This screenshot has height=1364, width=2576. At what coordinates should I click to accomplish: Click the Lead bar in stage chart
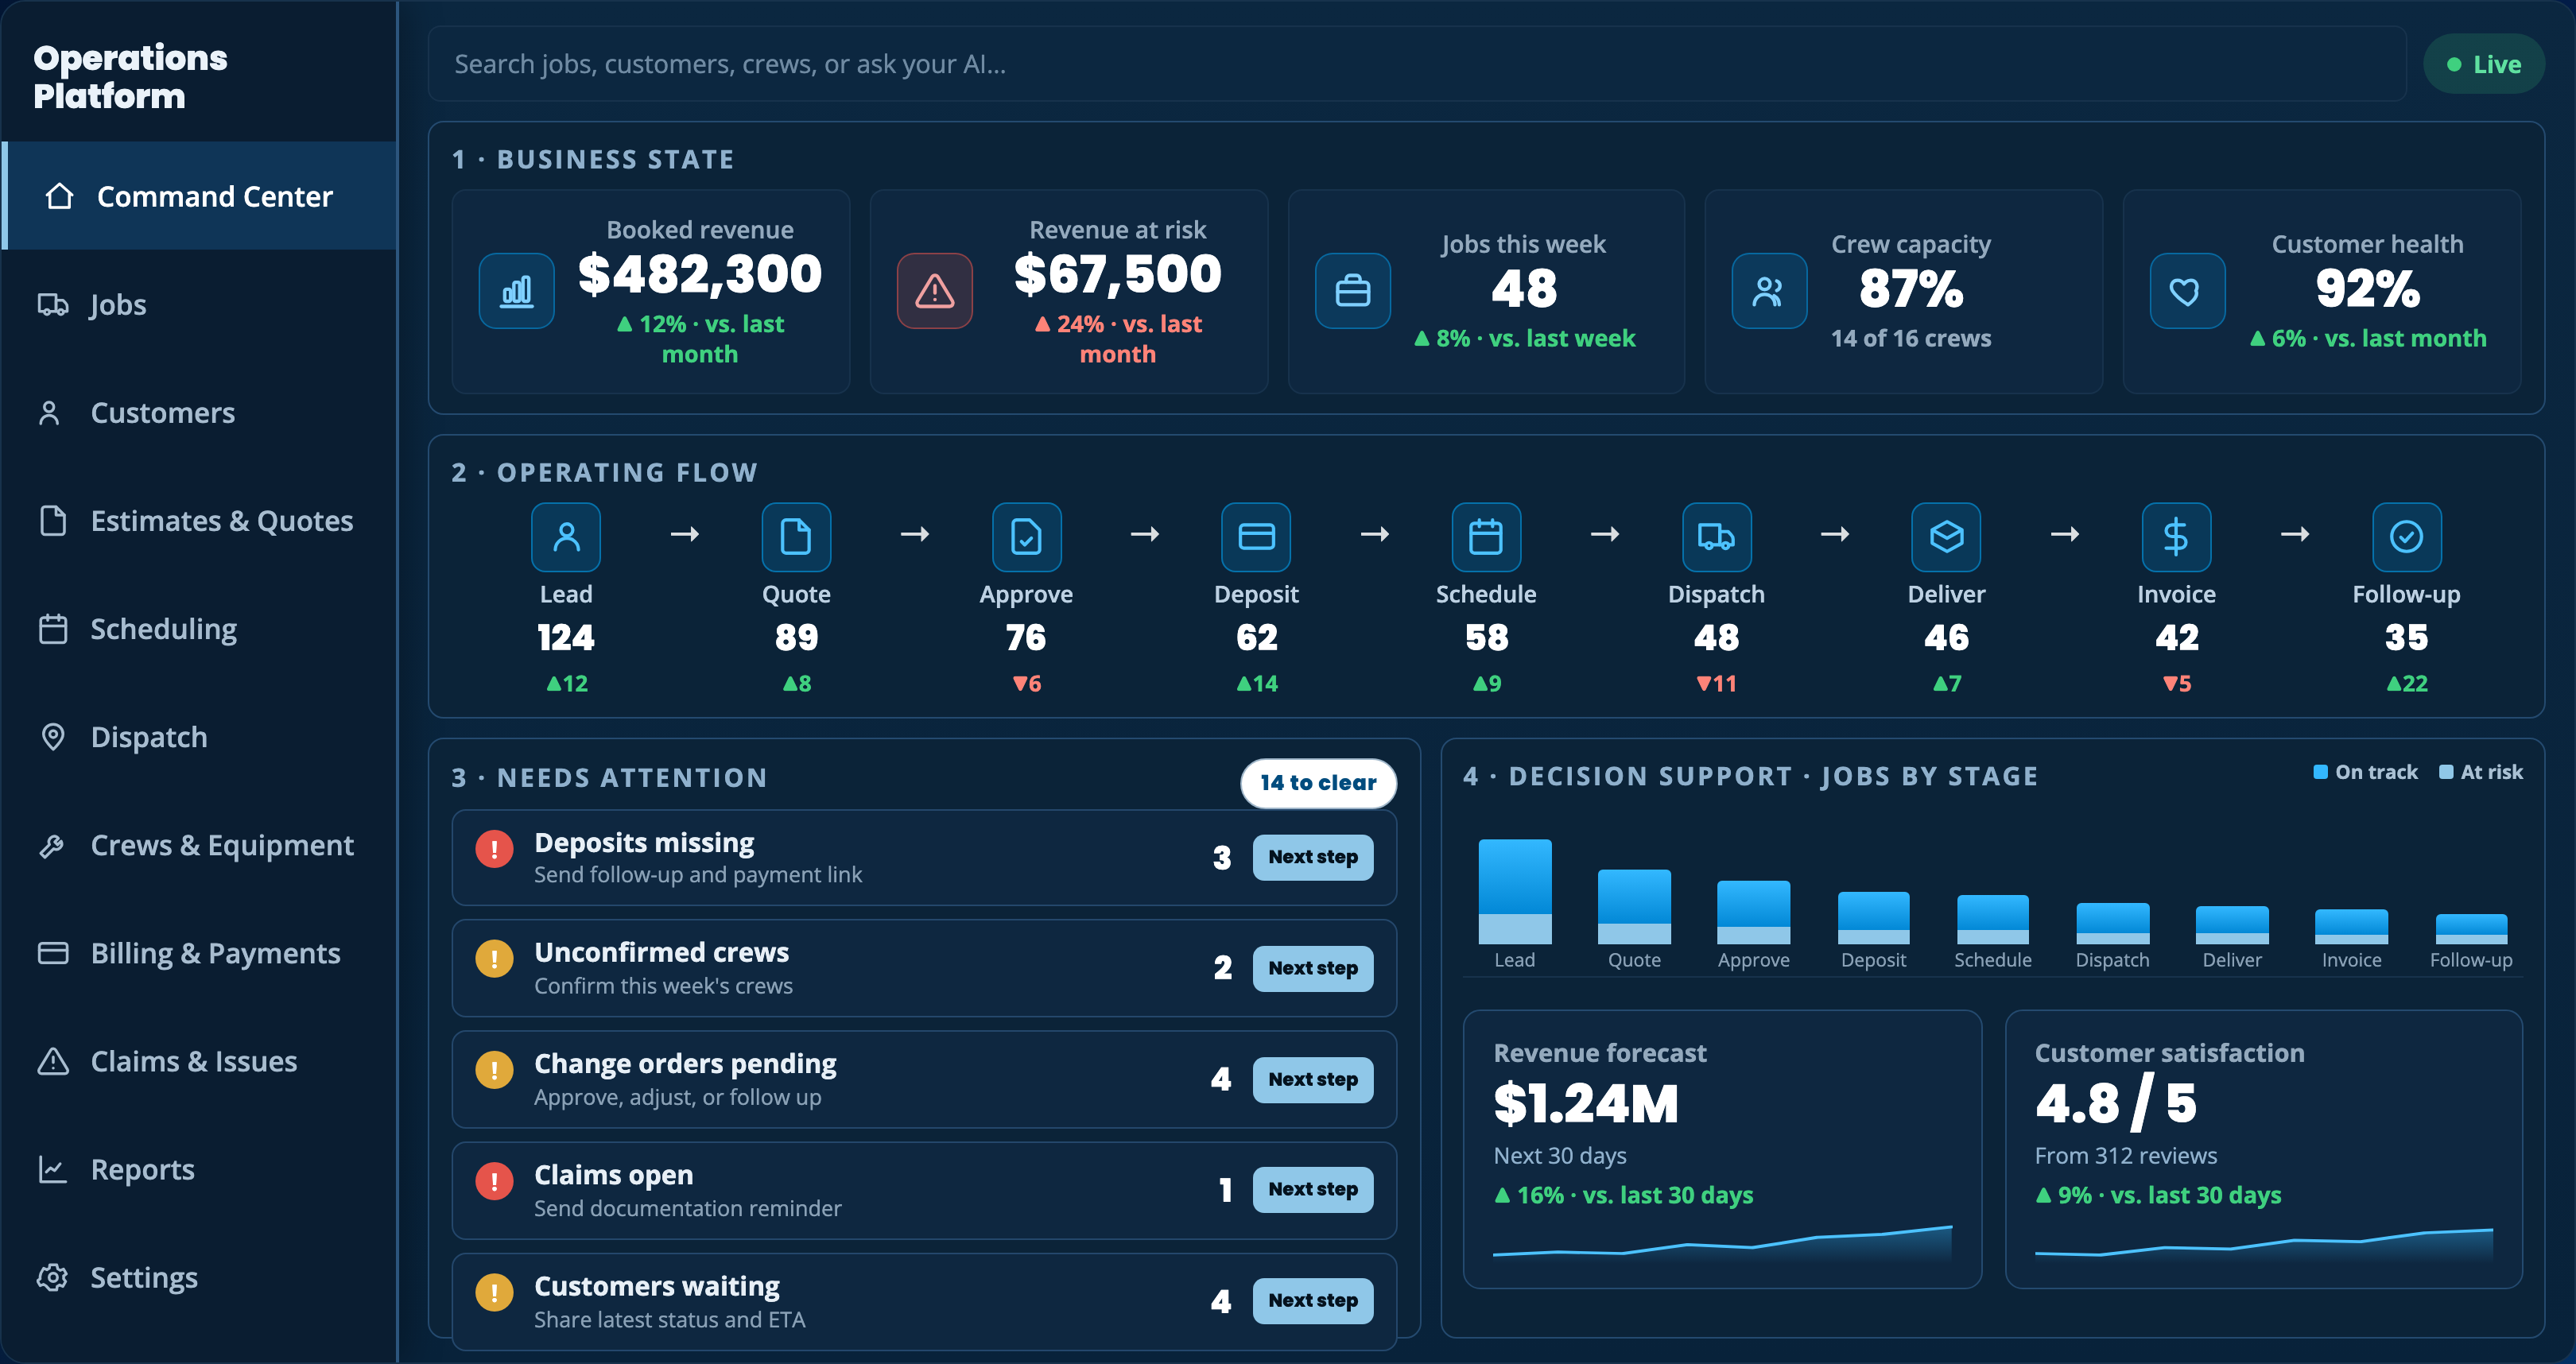pos(1515,891)
